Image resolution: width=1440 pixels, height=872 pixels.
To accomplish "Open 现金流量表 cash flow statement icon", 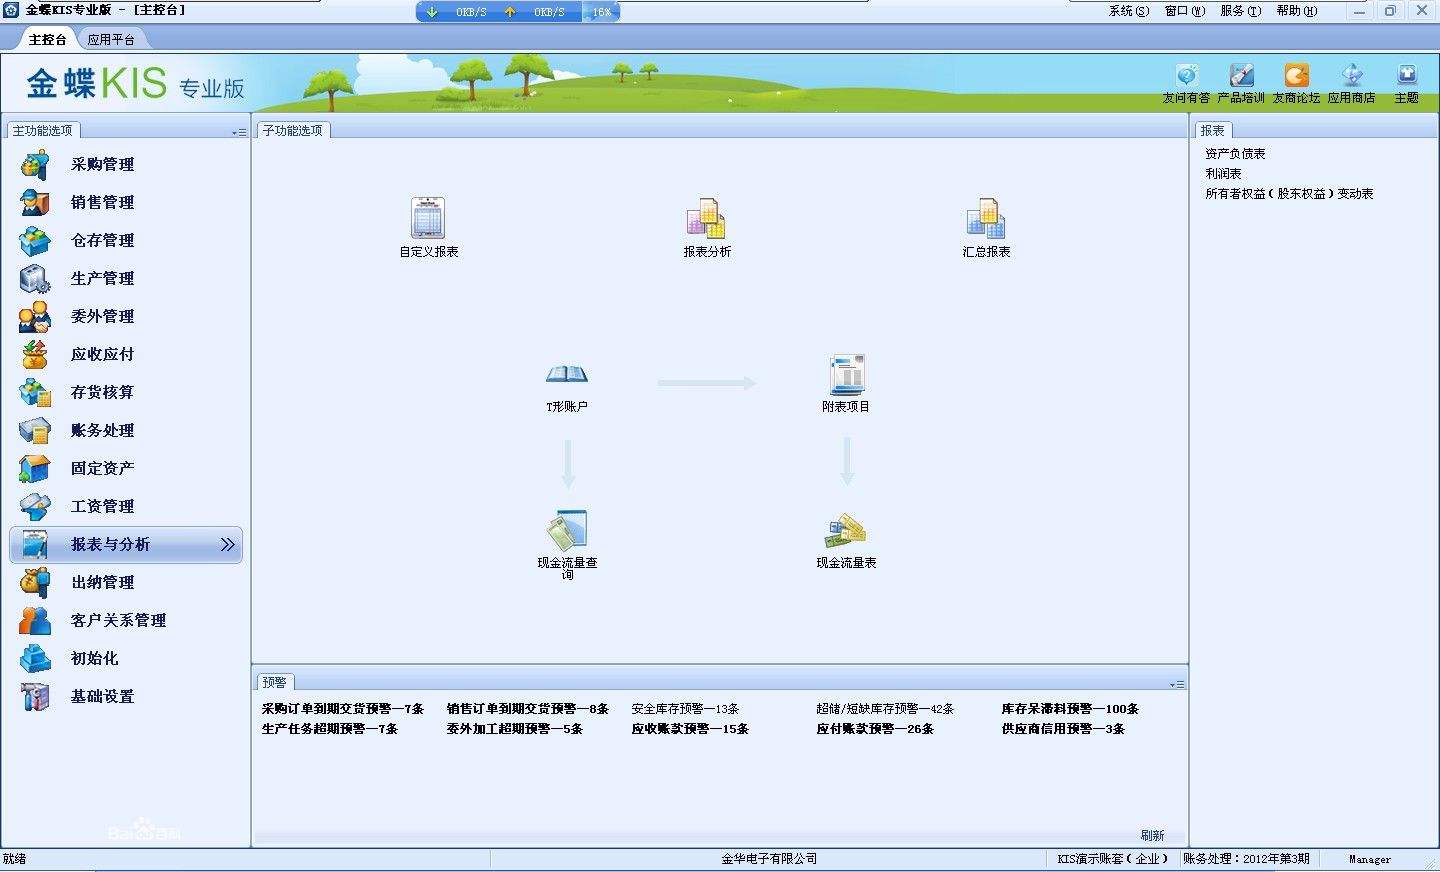I will tap(846, 531).
